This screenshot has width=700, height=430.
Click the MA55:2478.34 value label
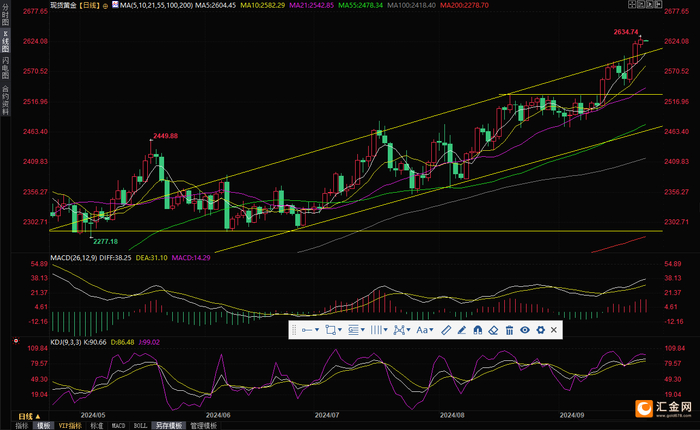(x=360, y=5)
